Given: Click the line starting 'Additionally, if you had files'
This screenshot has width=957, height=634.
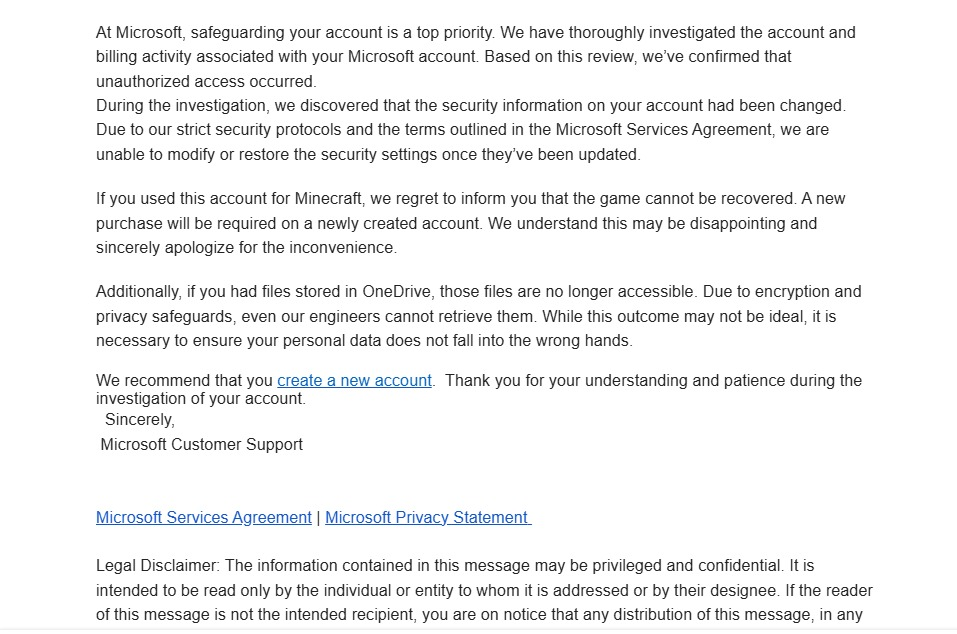Looking at the screenshot, I should [478, 292].
